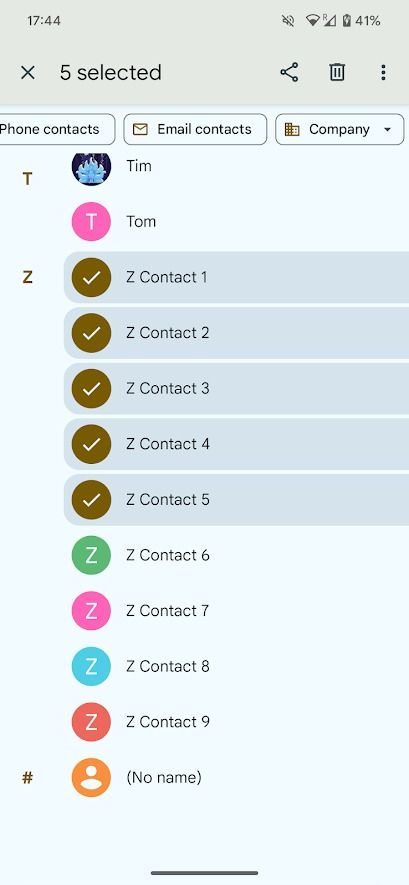Jump to the Z section letter
Viewport: 409px width, 885px height.
tap(27, 277)
